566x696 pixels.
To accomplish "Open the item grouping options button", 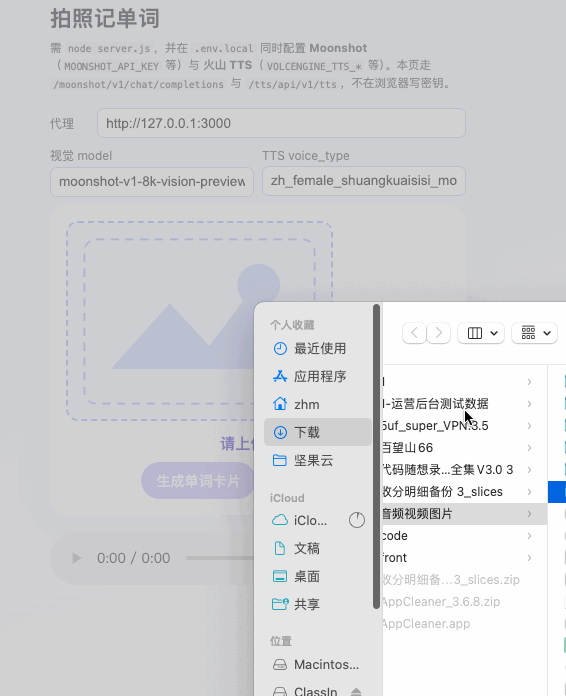I will click(534, 333).
